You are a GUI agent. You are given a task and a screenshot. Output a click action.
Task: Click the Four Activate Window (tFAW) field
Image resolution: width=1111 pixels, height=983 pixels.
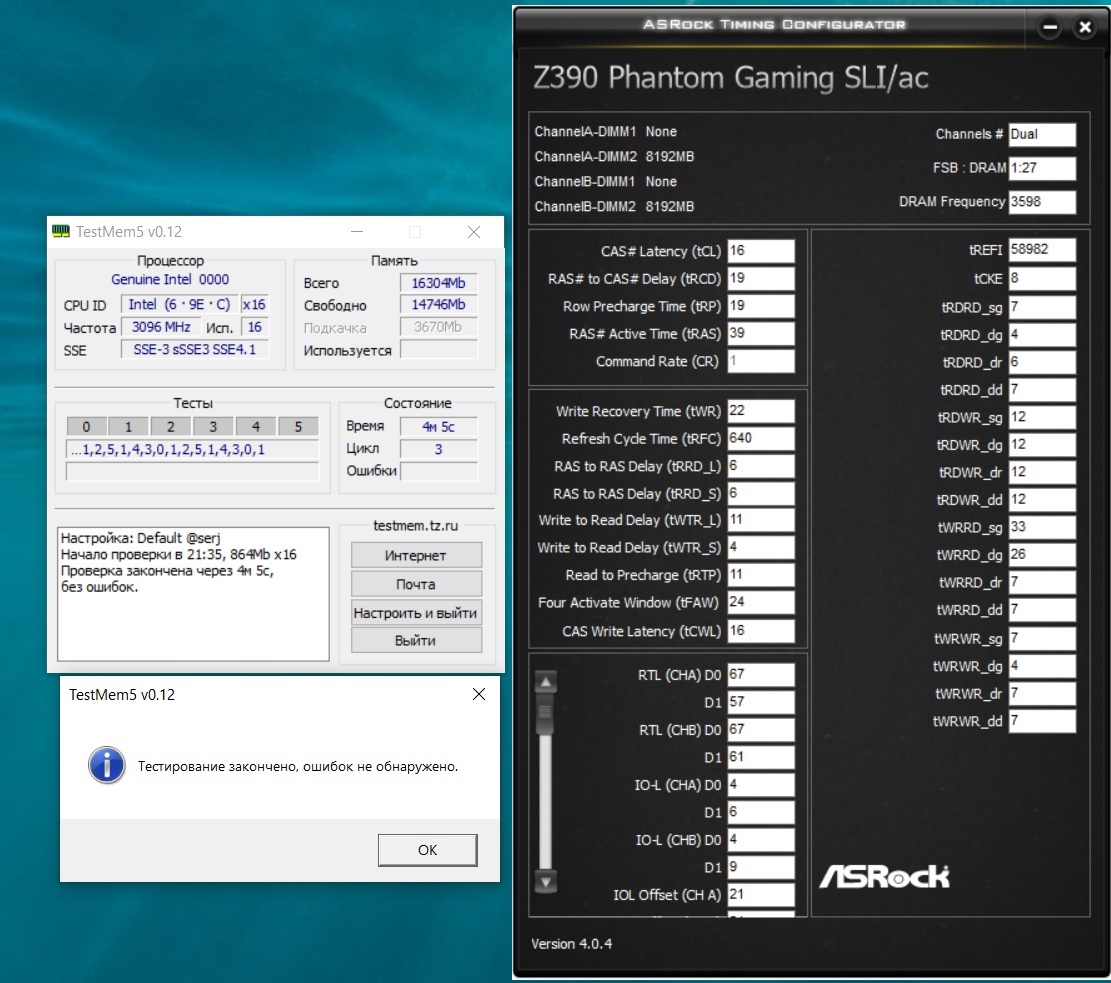[x=761, y=602]
